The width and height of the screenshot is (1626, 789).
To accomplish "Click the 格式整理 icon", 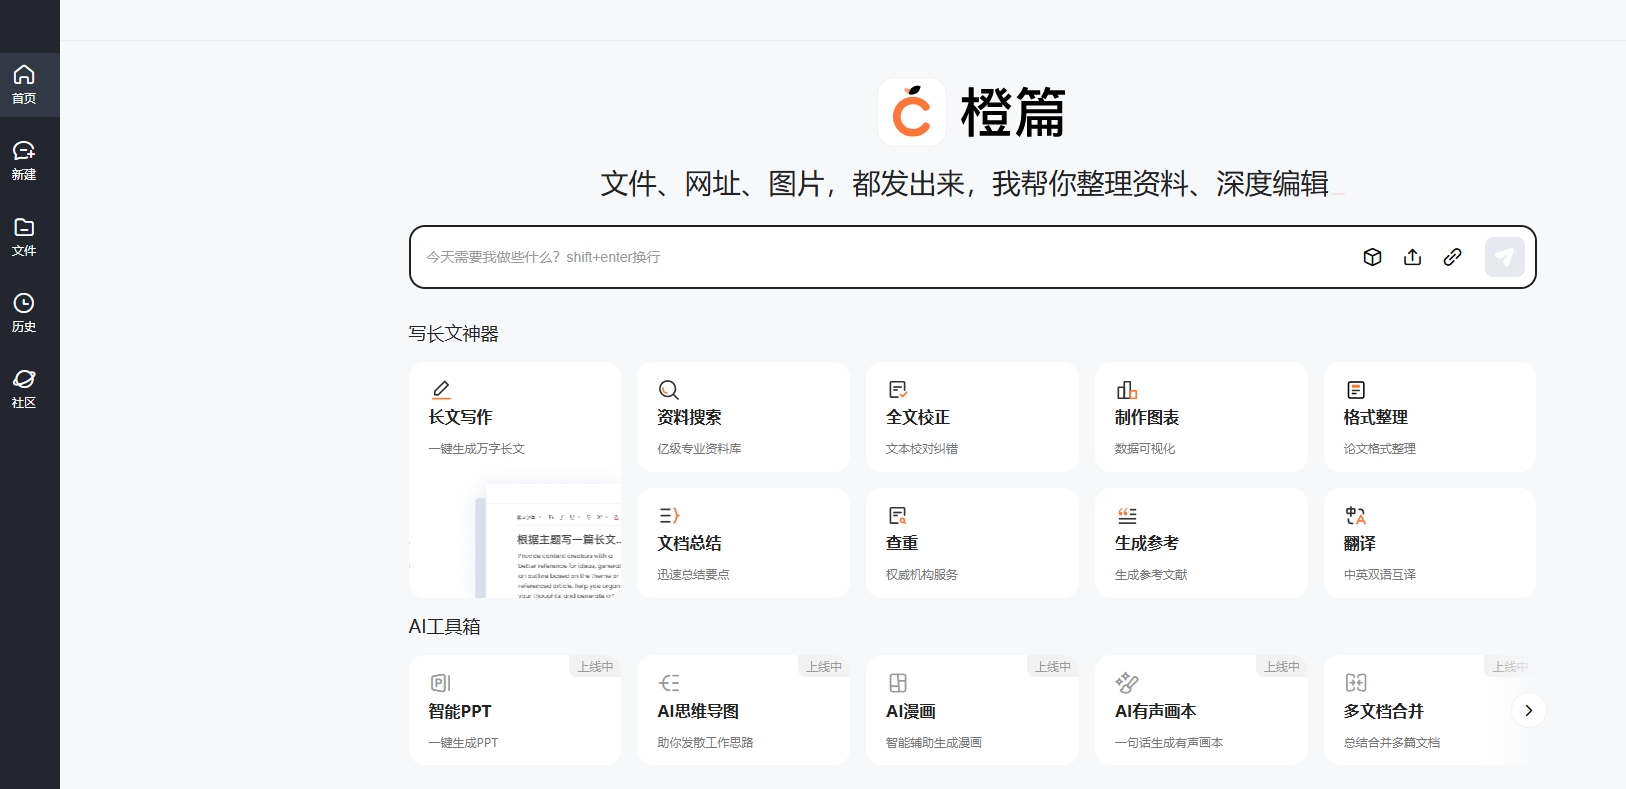I will 1356,390.
